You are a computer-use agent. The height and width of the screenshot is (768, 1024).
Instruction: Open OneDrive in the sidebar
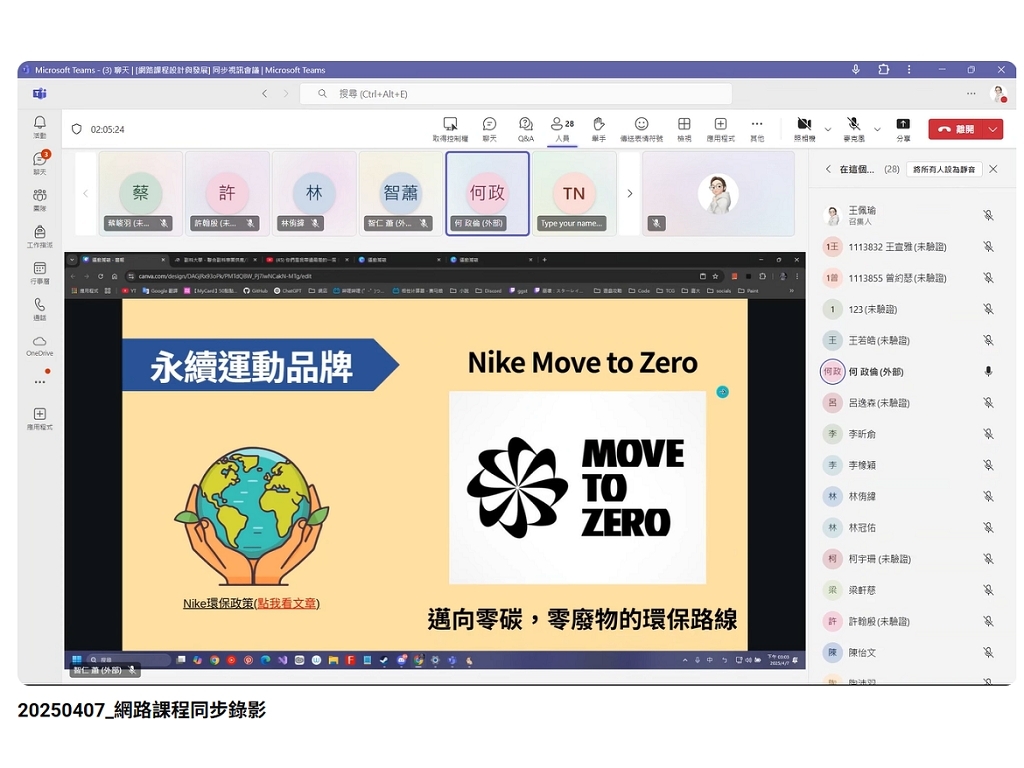40,345
